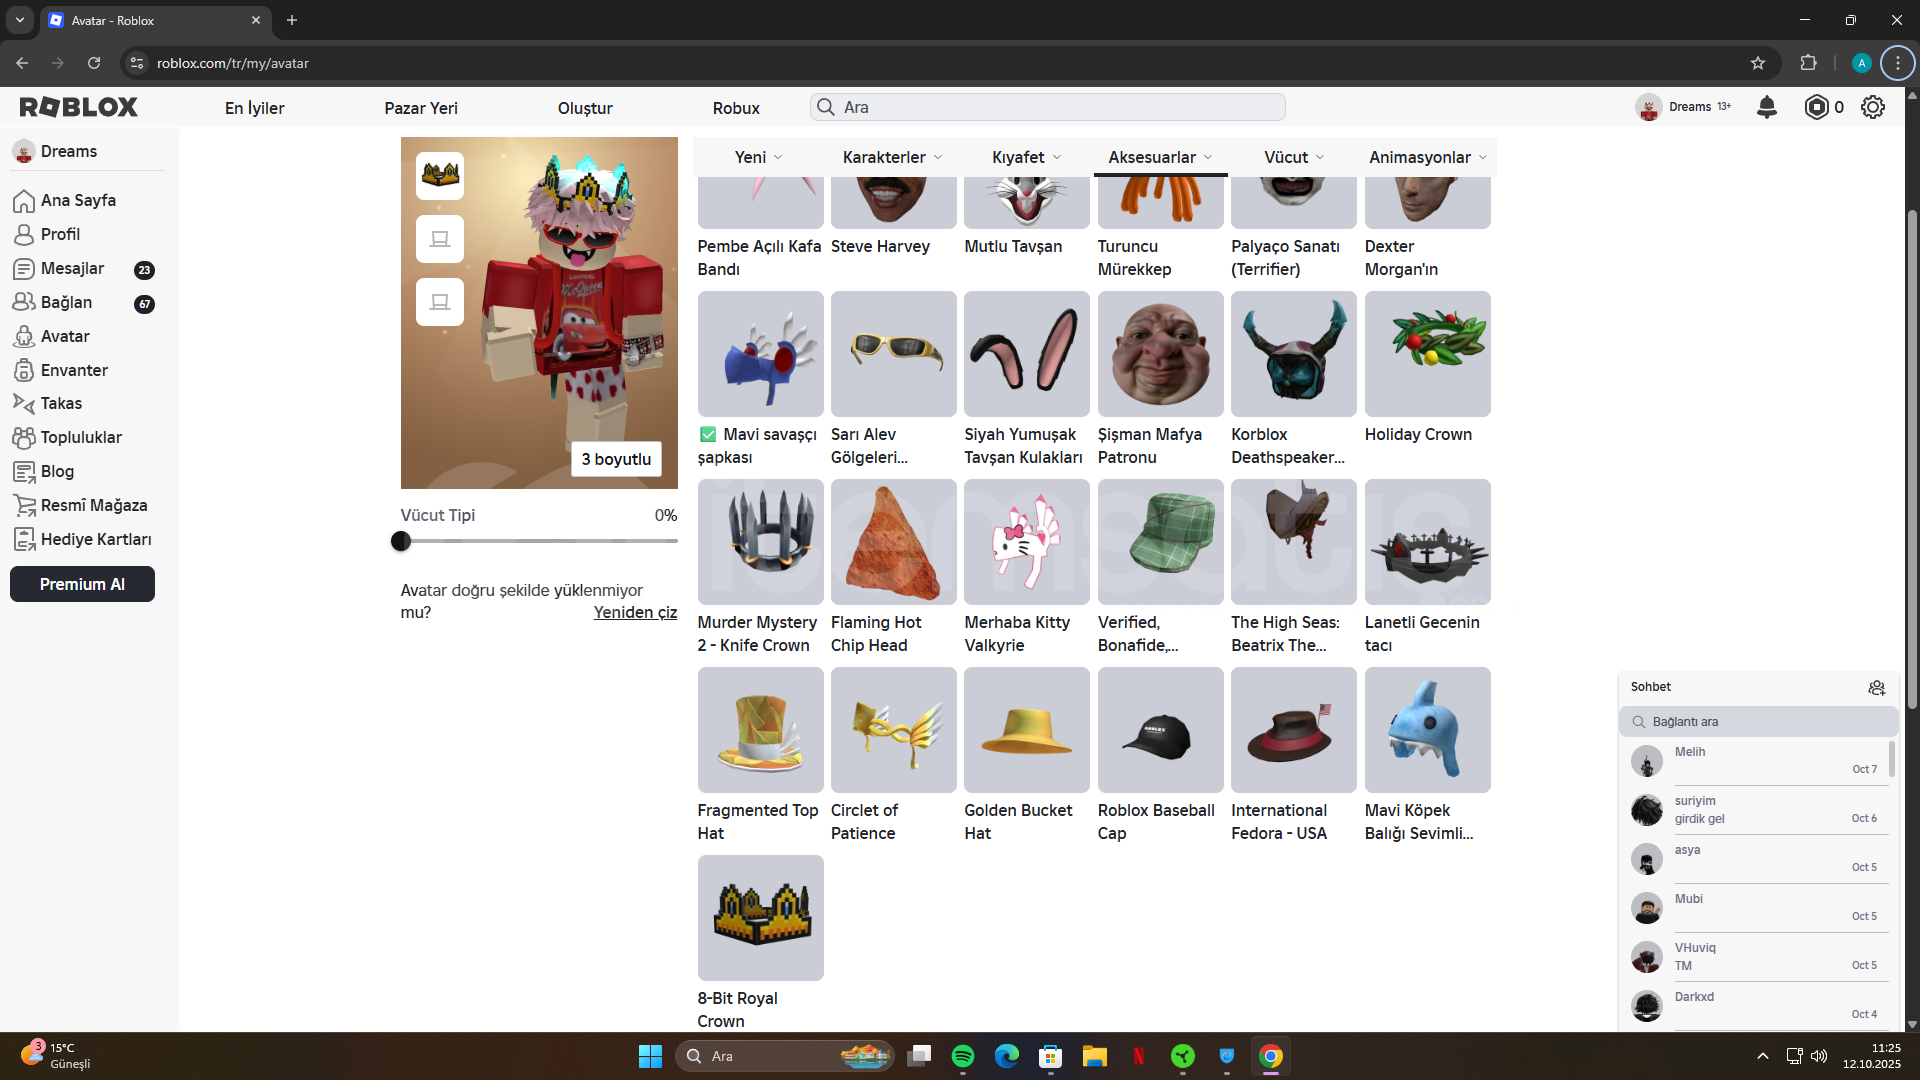Go to Takas in the sidebar
Screen dimensions: 1920x1080
pyautogui.click(x=61, y=403)
